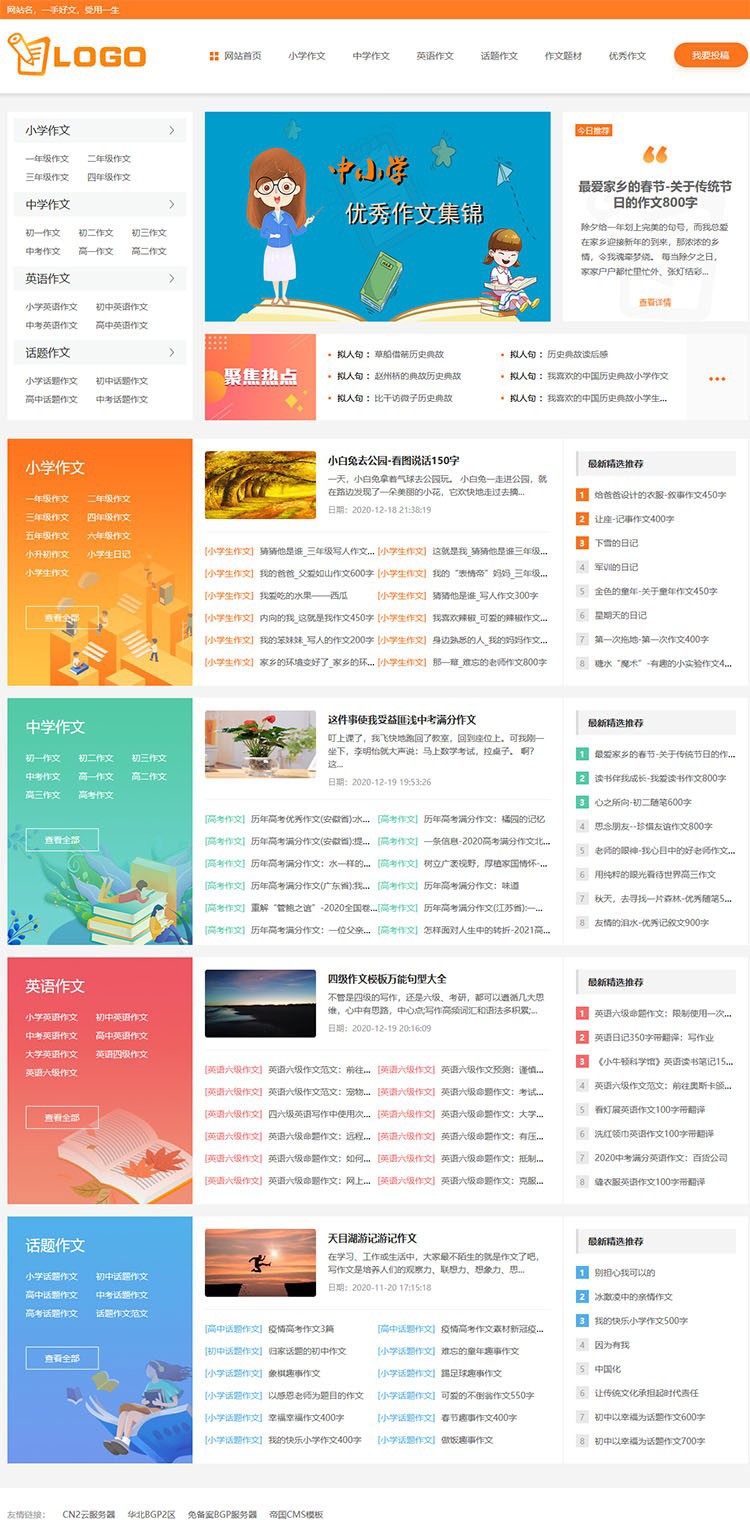Open ranked item 别担心我可以的
The height and width of the screenshot is (1533, 750).
pos(625,1272)
